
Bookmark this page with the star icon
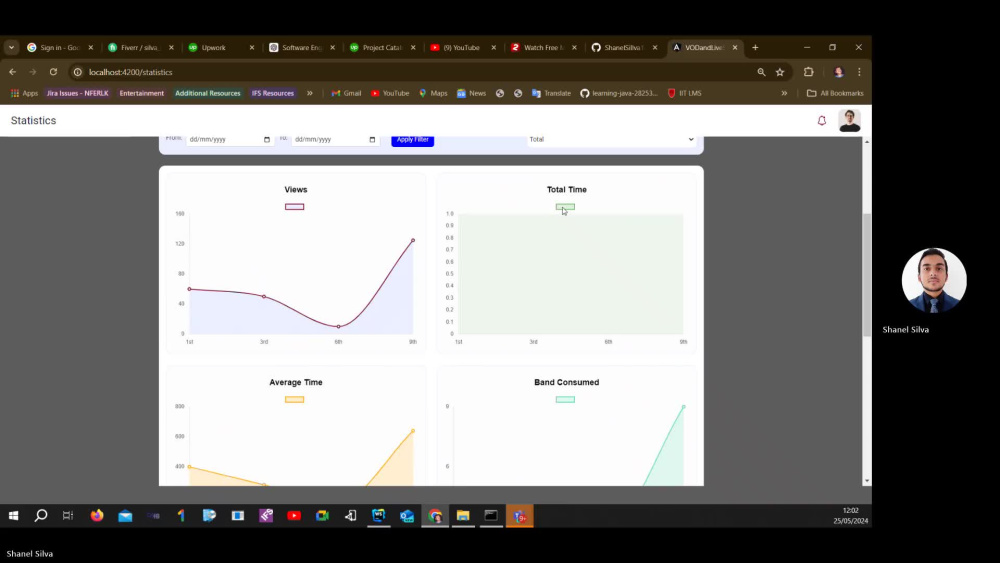coord(780,72)
